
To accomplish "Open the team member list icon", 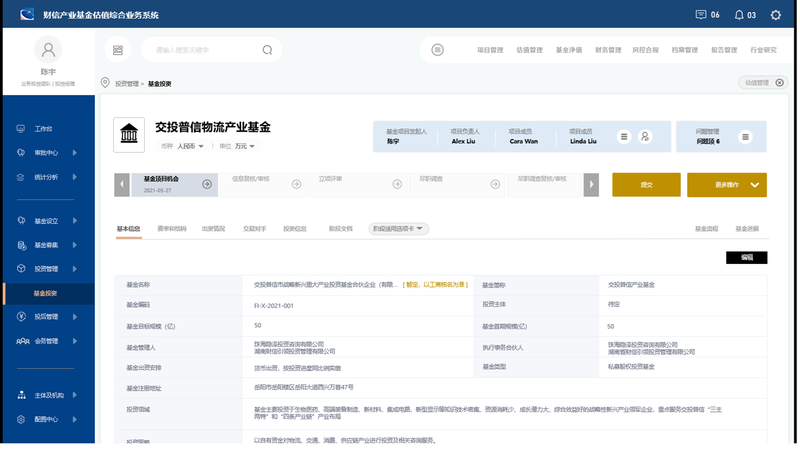I will coord(623,137).
